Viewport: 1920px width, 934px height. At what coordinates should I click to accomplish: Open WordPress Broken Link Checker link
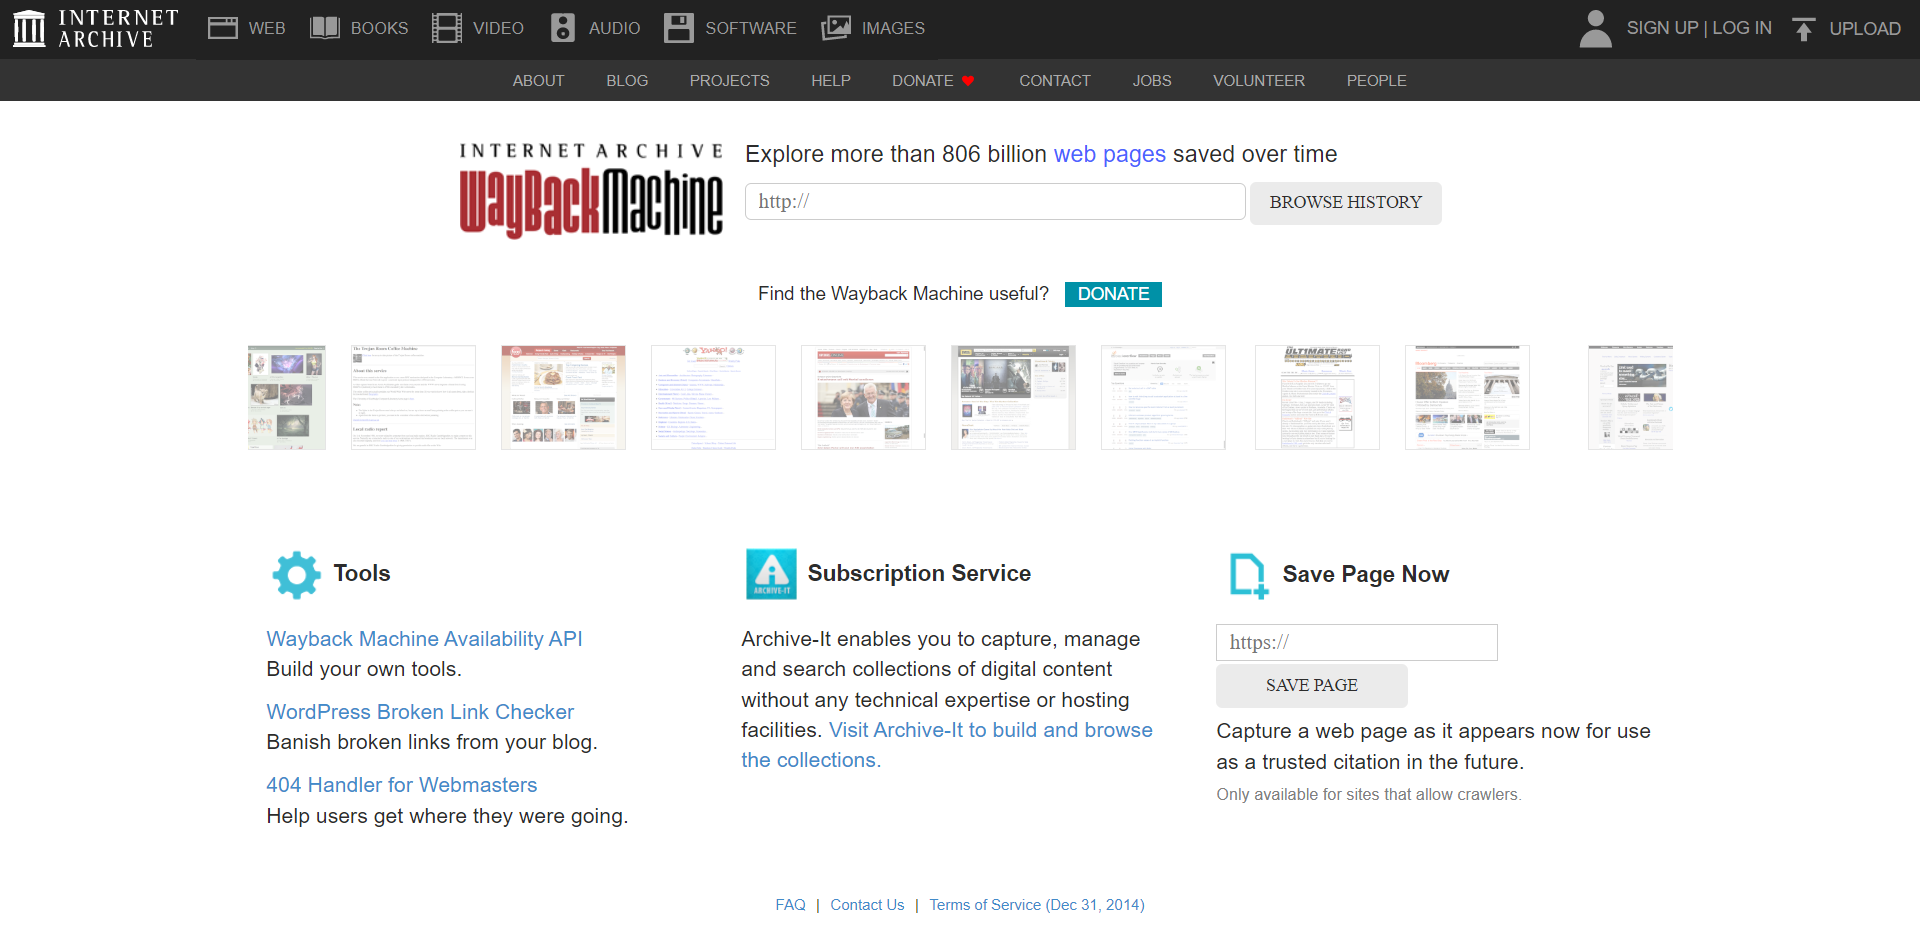[x=420, y=712]
